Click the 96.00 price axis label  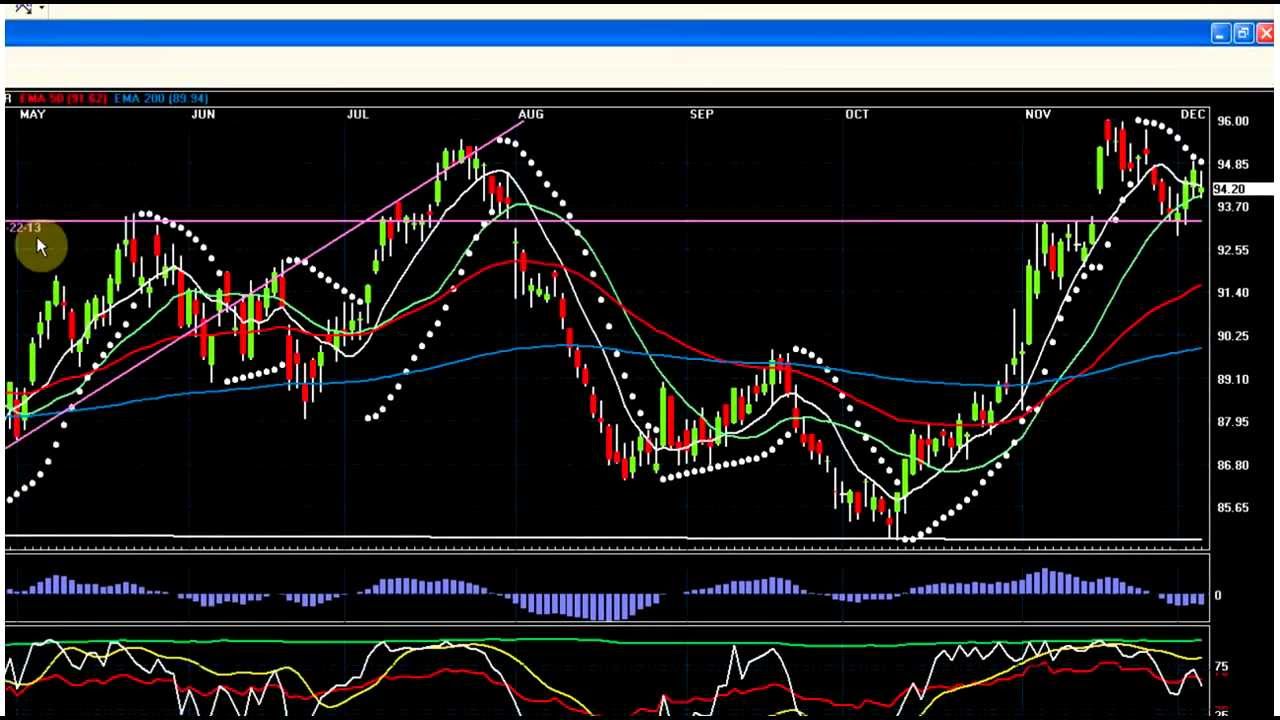[1233, 121]
